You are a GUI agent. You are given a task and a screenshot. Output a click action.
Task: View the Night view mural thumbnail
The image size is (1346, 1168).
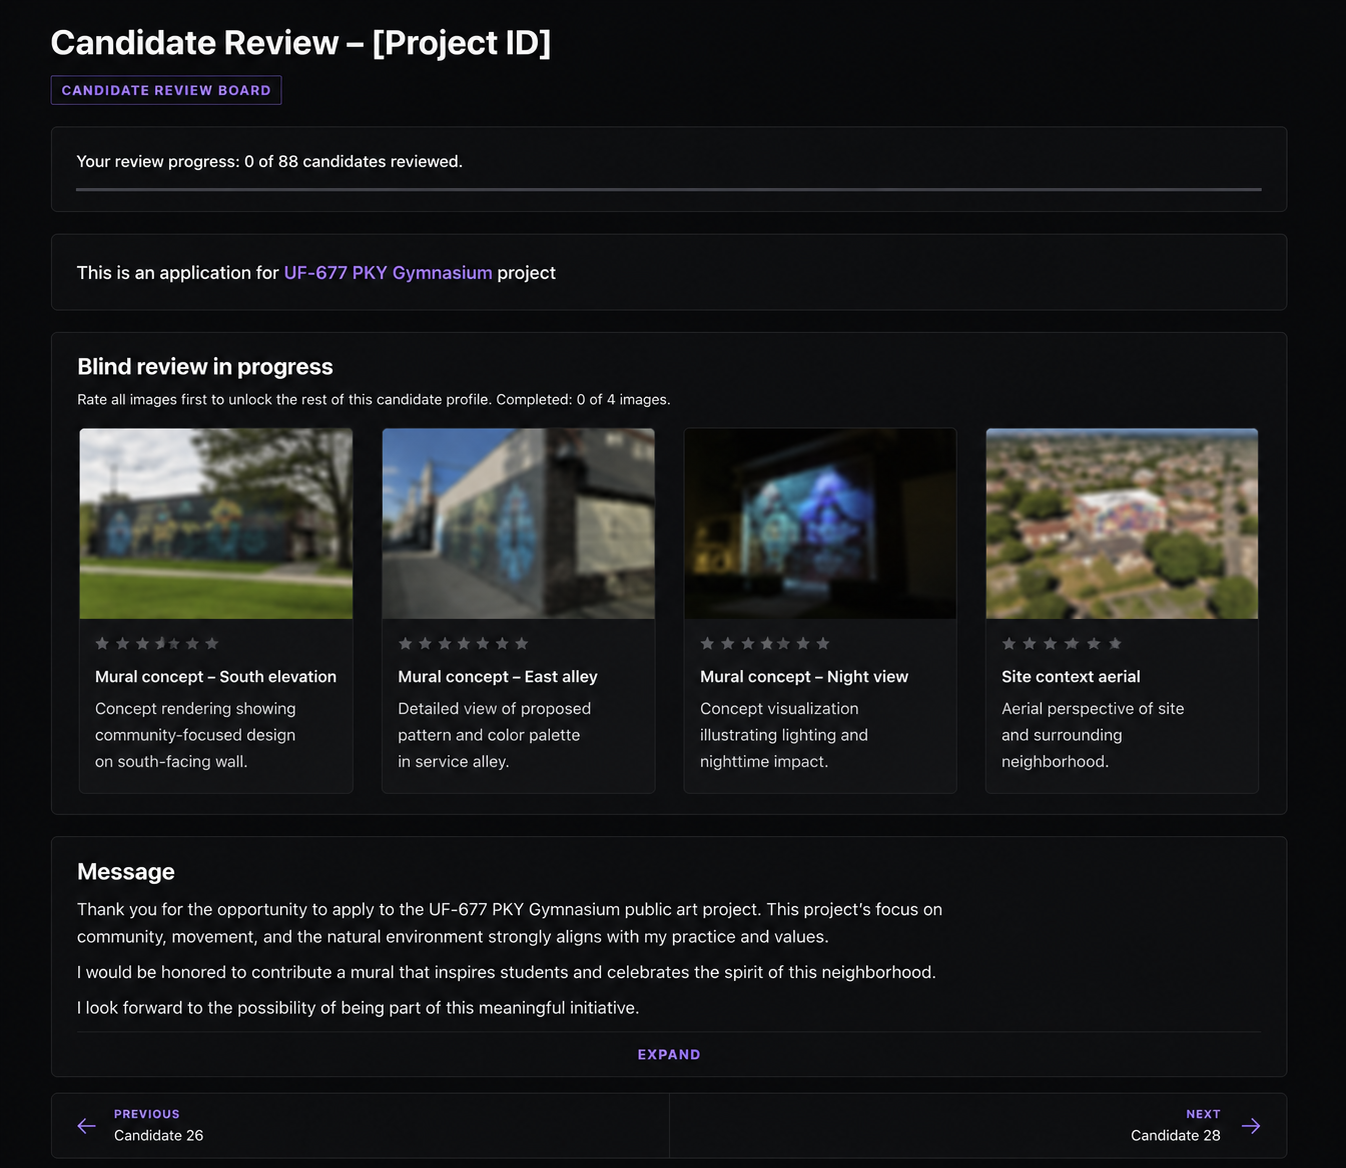[820, 524]
